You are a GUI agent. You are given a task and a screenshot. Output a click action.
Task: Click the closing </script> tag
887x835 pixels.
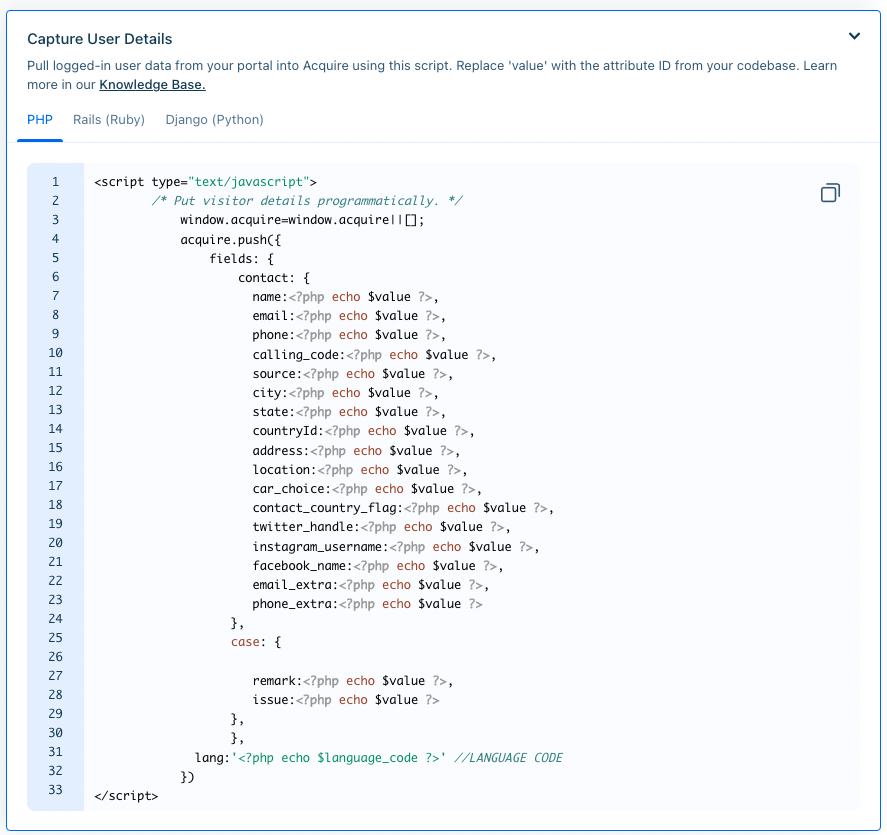click(126, 796)
